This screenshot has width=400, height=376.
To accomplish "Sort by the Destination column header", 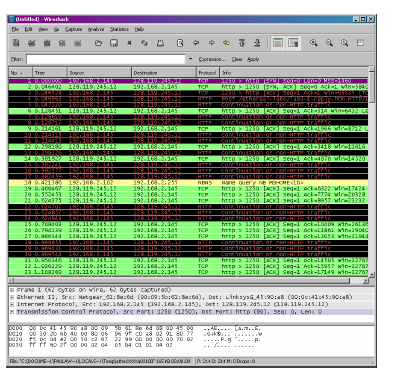I will coord(164,72).
